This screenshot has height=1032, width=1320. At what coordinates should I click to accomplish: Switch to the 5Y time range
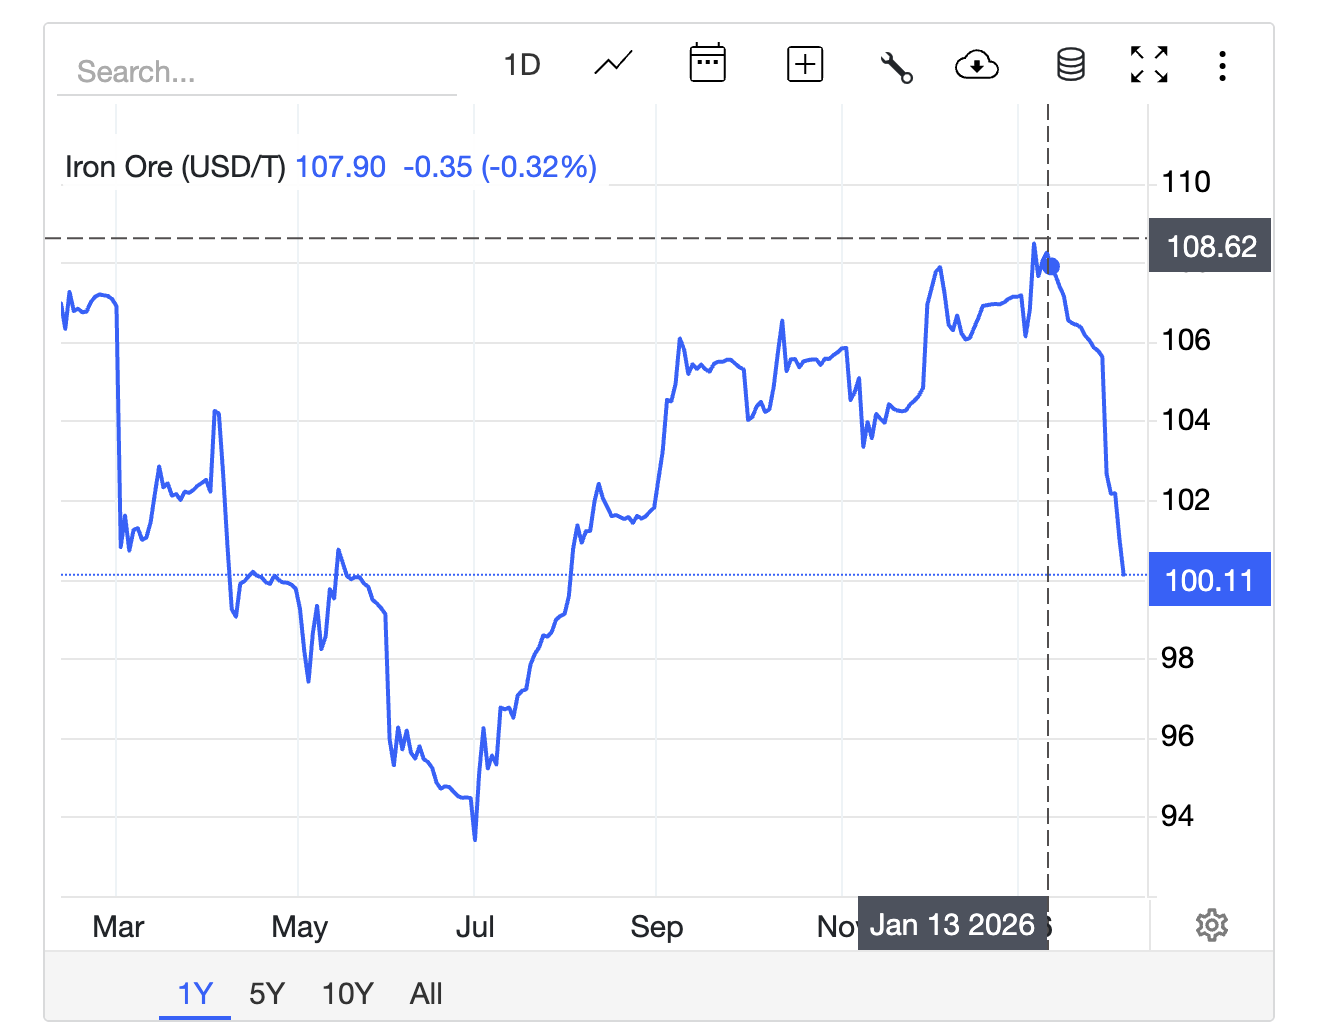pos(267,993)
